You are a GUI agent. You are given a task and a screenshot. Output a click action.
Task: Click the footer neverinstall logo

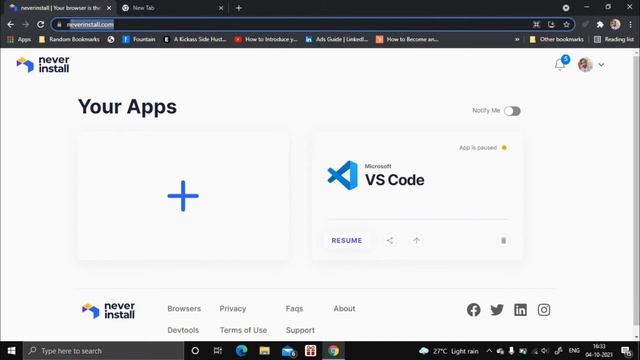[x=108, y=311]
